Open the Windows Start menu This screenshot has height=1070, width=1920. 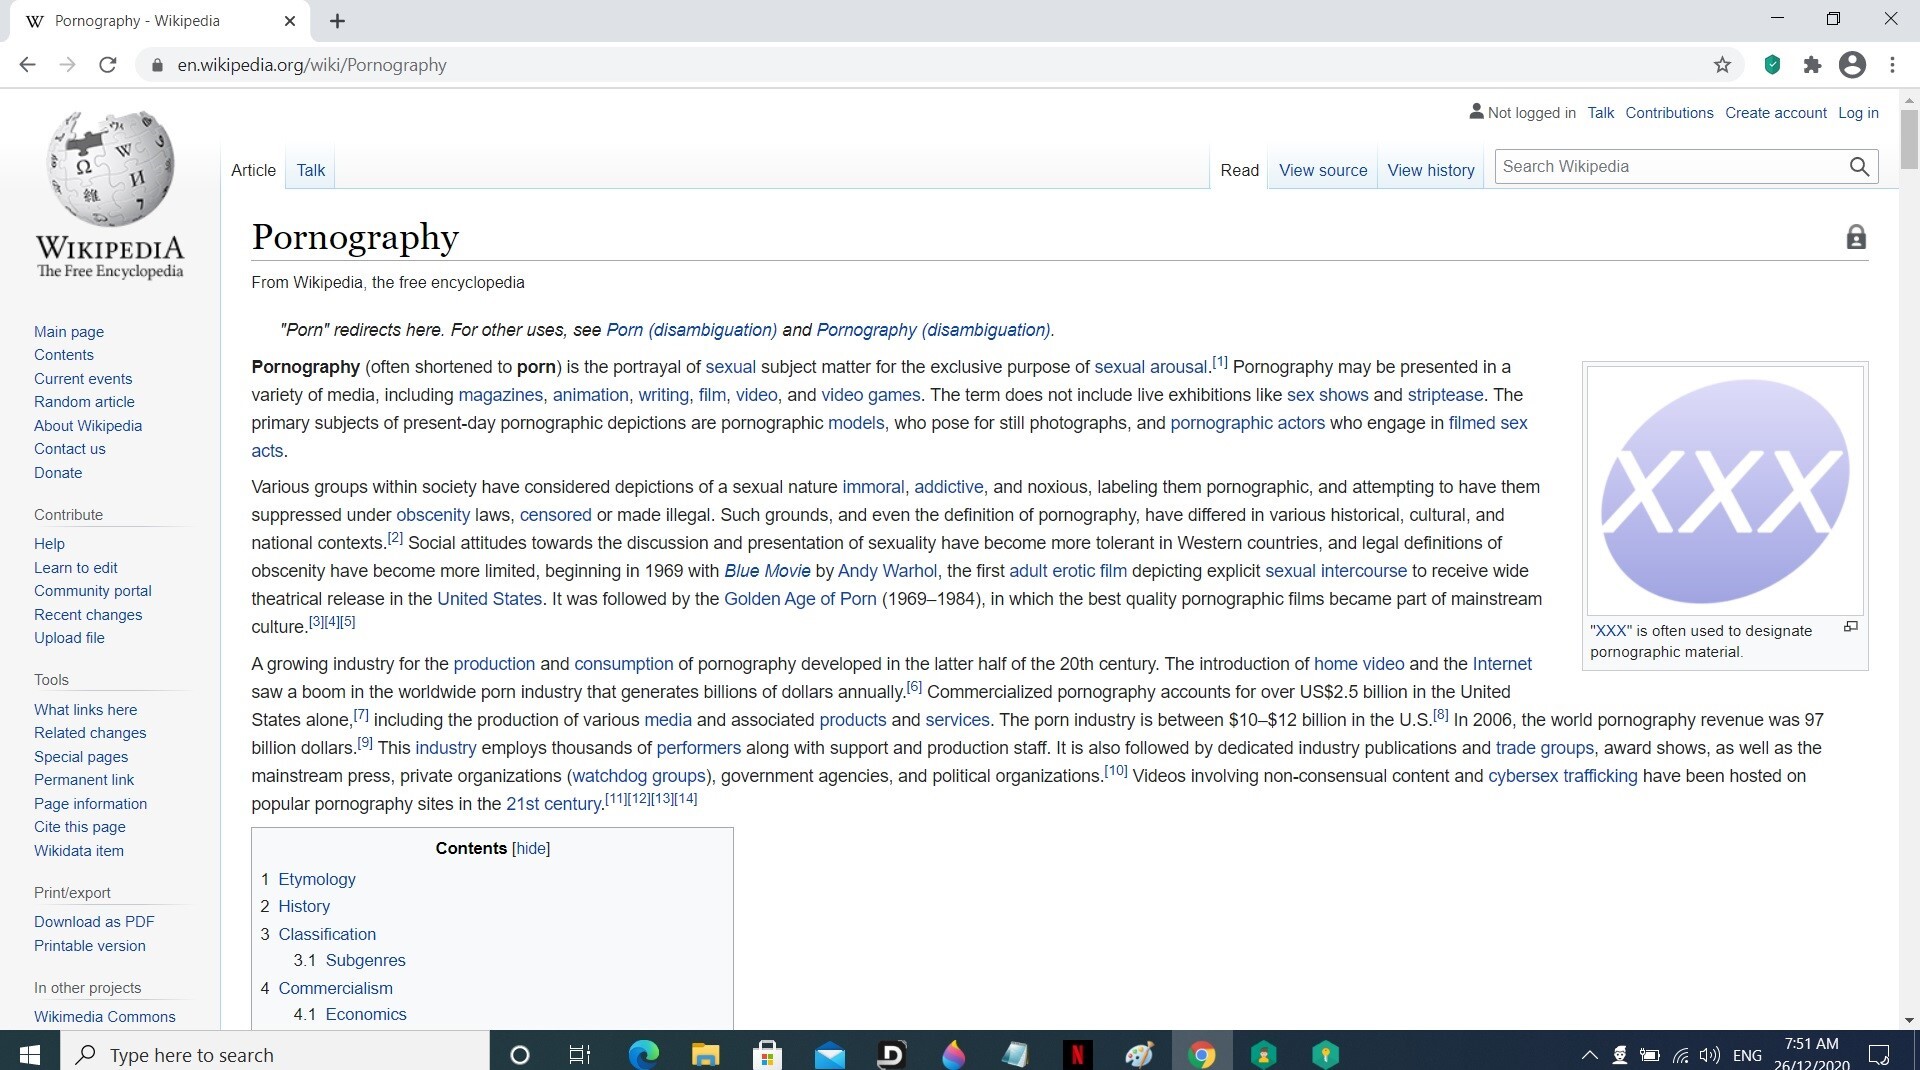[30, 1054]
